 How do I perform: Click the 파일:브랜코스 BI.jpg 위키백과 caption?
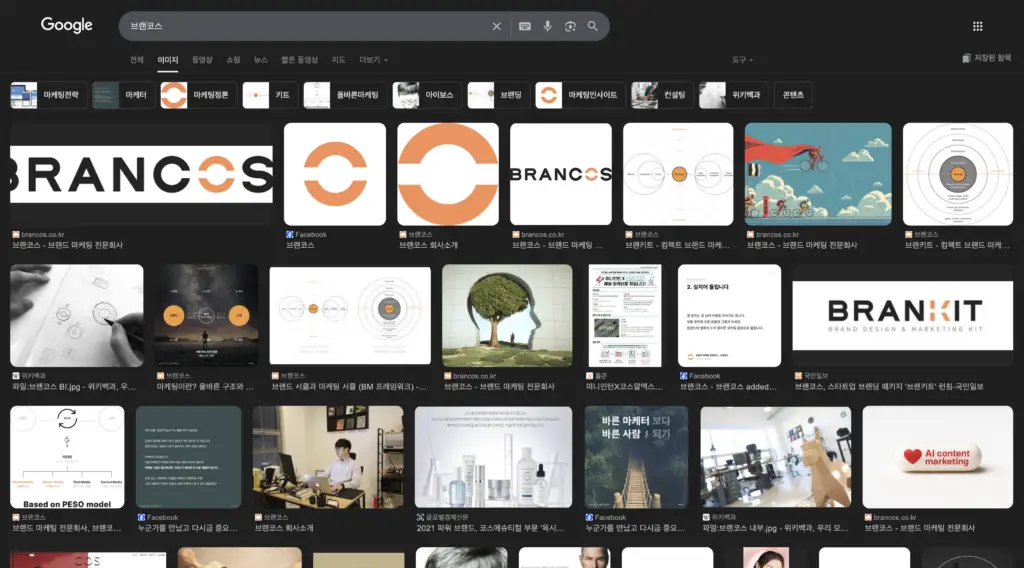coord(74,387)
